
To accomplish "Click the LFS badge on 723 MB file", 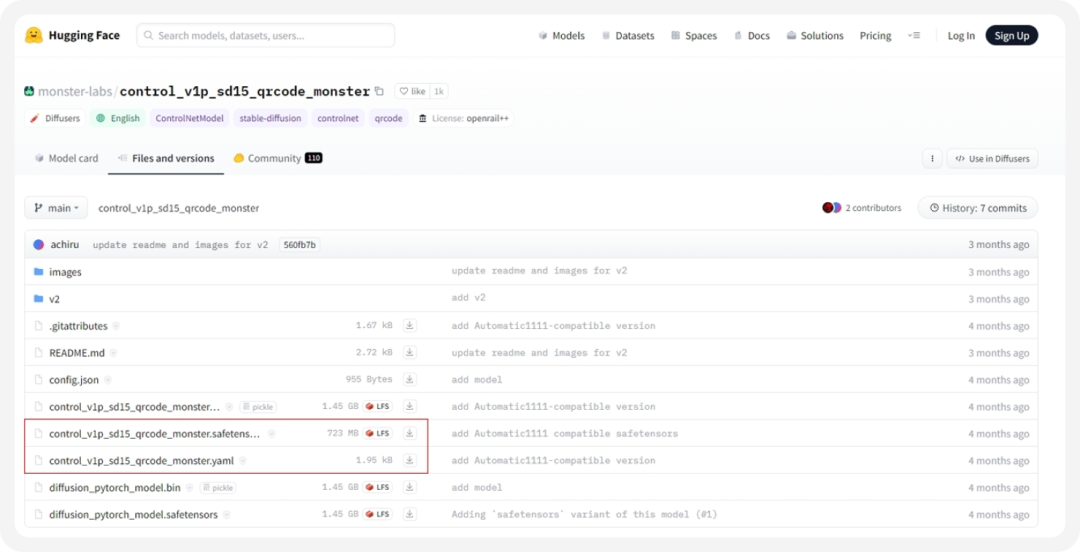I will coord(377,433).
